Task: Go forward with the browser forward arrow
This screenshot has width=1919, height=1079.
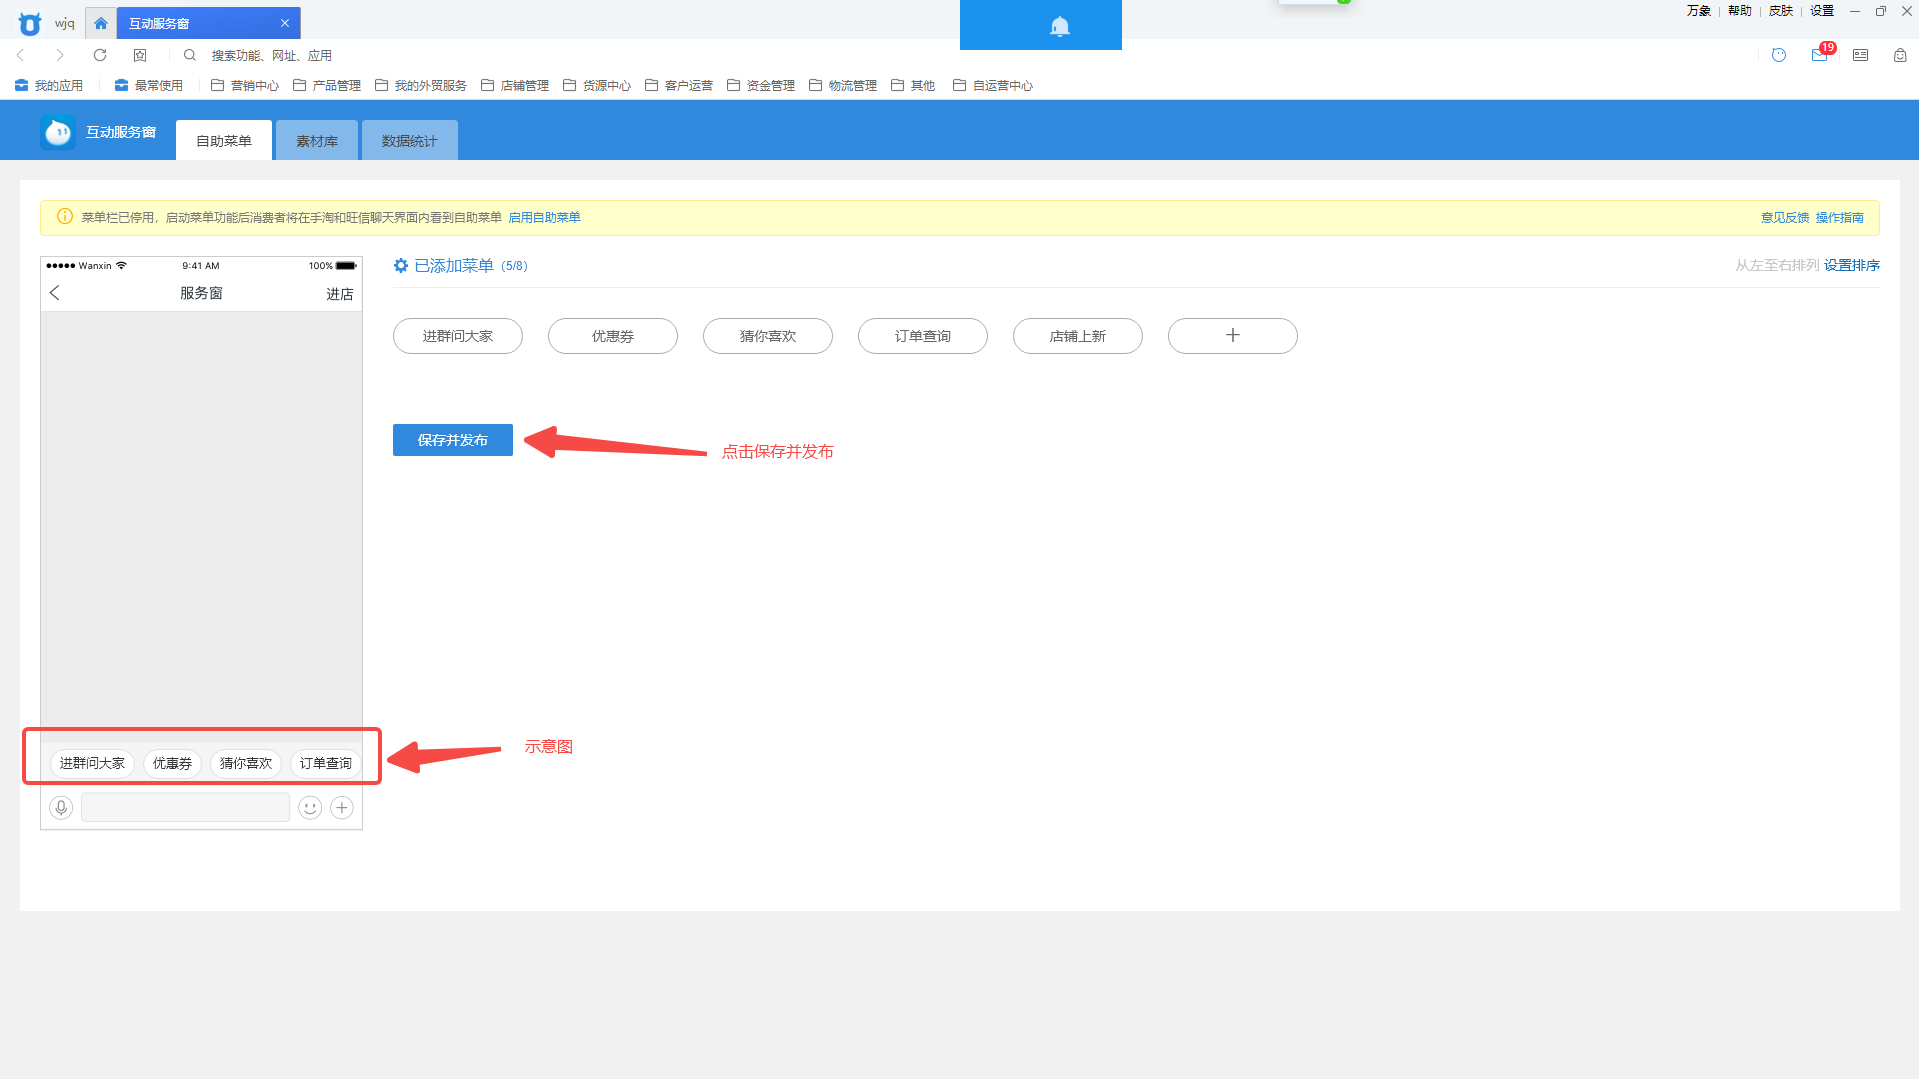Action: click(60, 55)
